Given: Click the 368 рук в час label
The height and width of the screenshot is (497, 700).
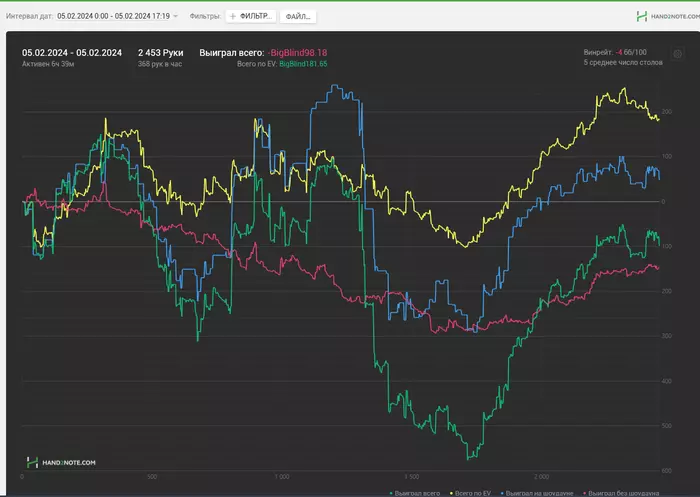Looking at the screenshot, I should 160,64.
